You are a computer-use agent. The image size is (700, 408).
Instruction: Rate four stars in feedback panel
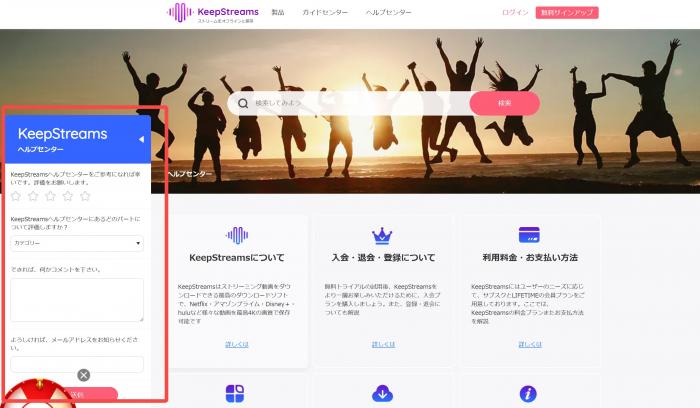click(x=67, y=196)
